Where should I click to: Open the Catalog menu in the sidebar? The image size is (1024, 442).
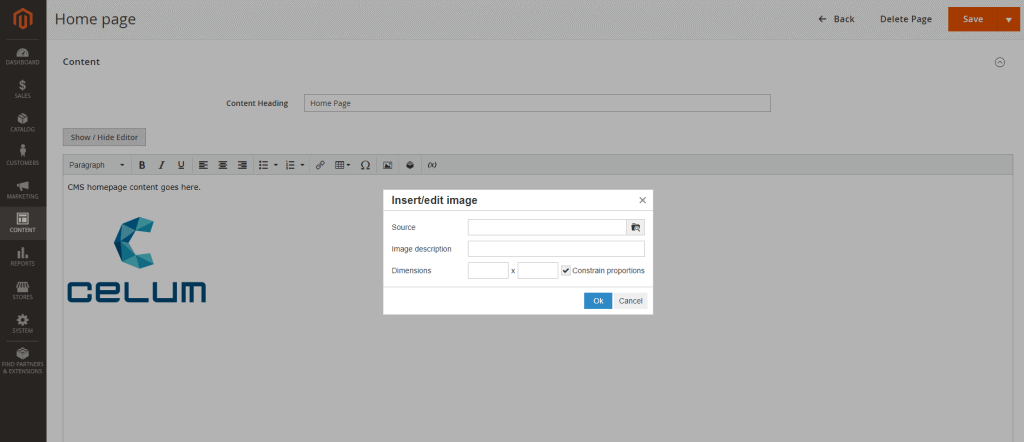pos(23,122)
